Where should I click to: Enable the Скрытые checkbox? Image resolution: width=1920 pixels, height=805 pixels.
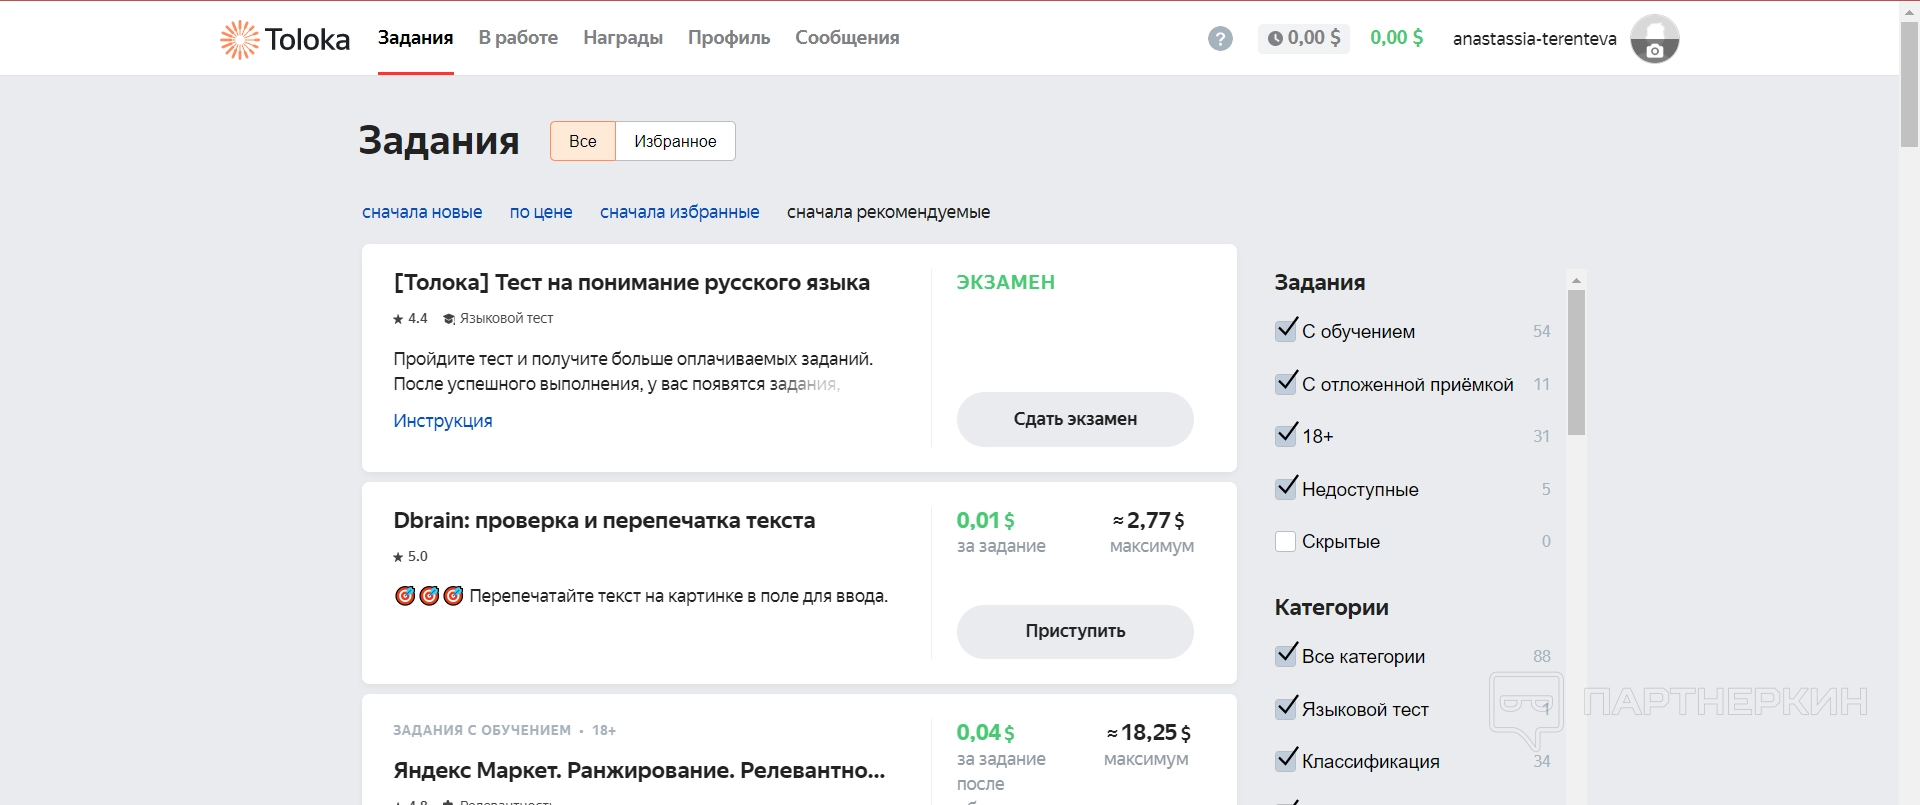tap(1286, 541)
